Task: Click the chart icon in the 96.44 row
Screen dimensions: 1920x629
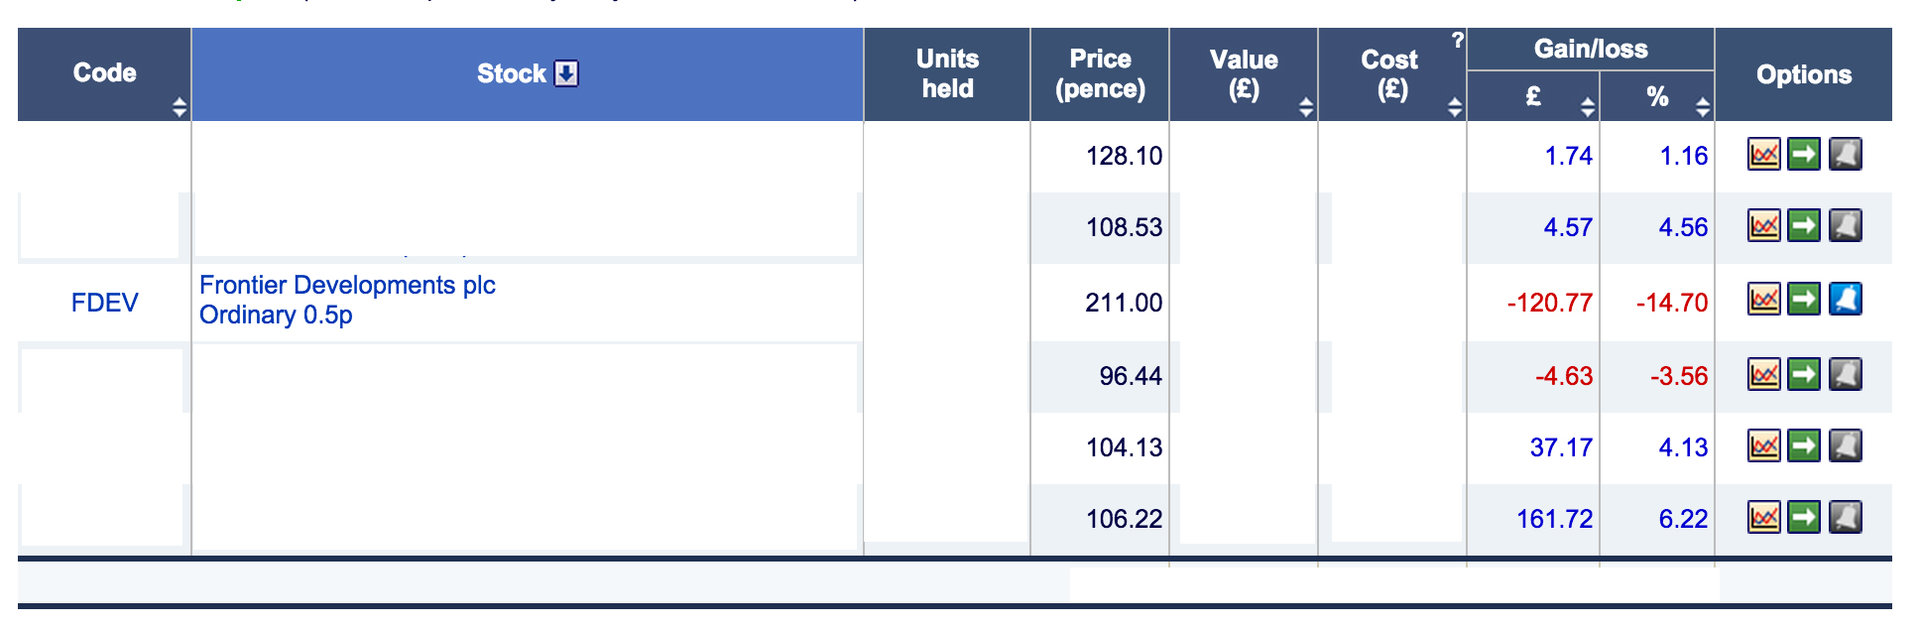Action: click(1764, 375)
